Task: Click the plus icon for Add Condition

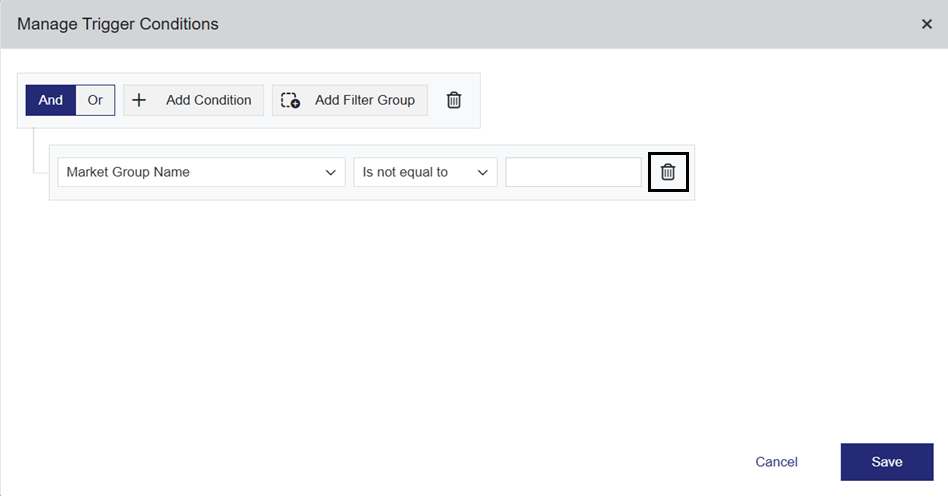Action: tap(139, 100)
